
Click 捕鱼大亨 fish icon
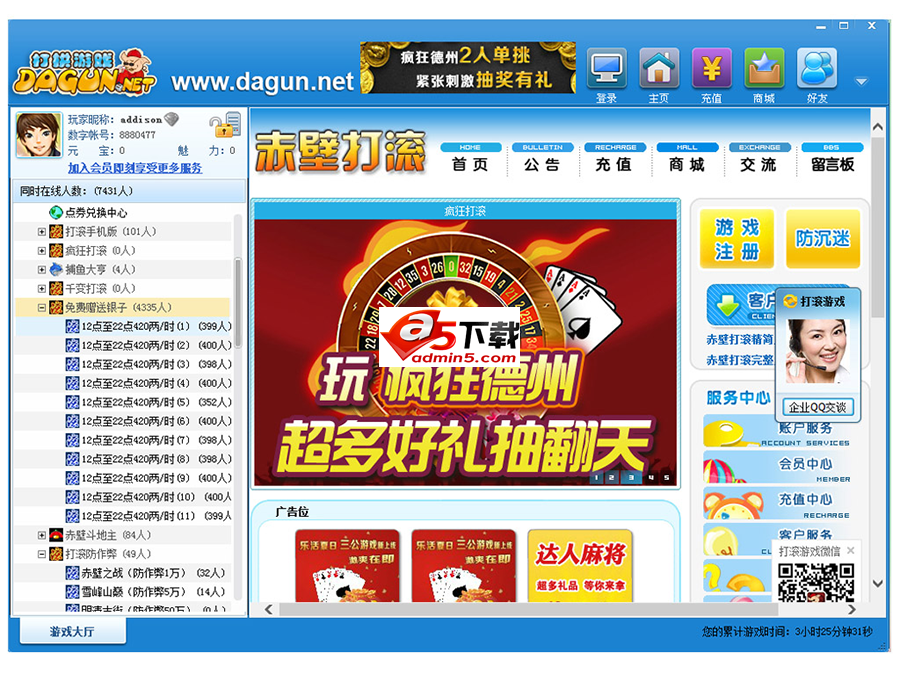point(56,269)
